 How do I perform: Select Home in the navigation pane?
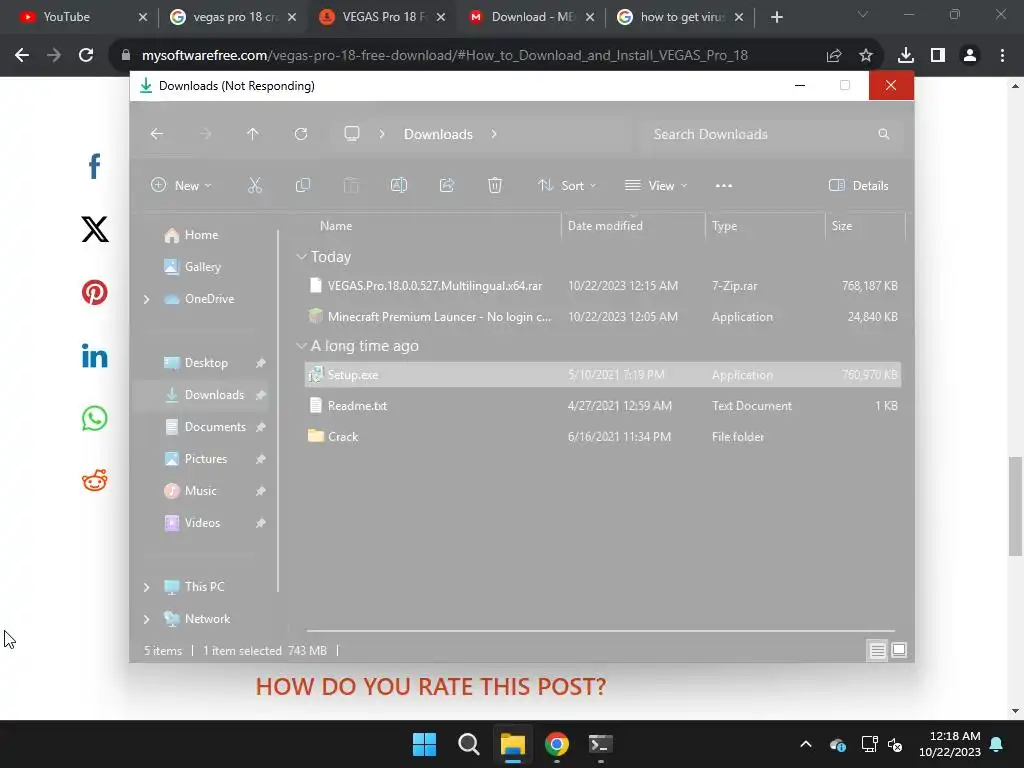201,235
